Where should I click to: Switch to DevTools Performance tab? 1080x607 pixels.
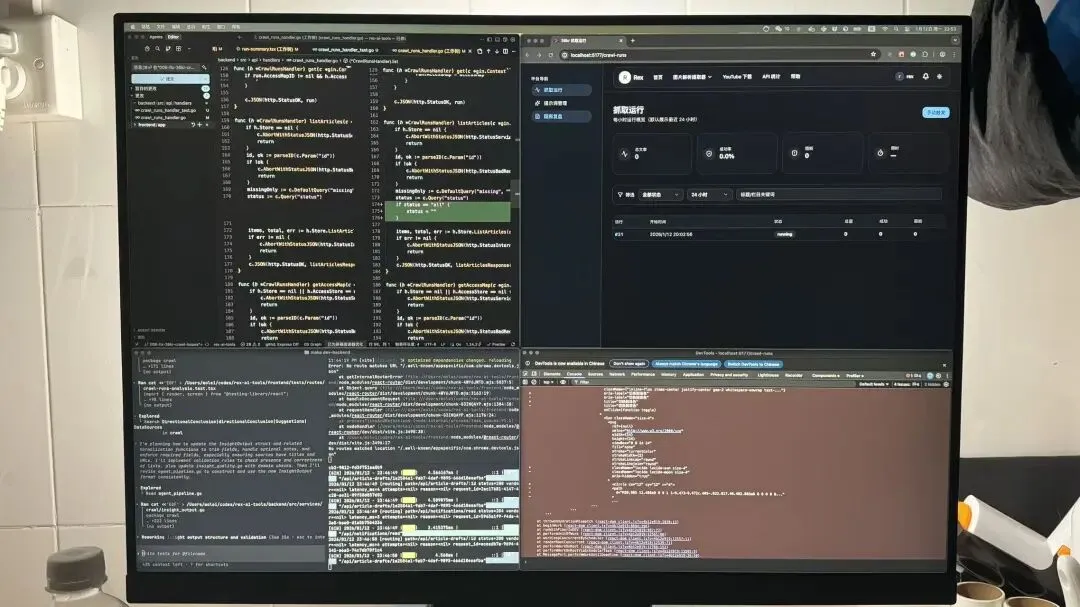tap(643, 375)
